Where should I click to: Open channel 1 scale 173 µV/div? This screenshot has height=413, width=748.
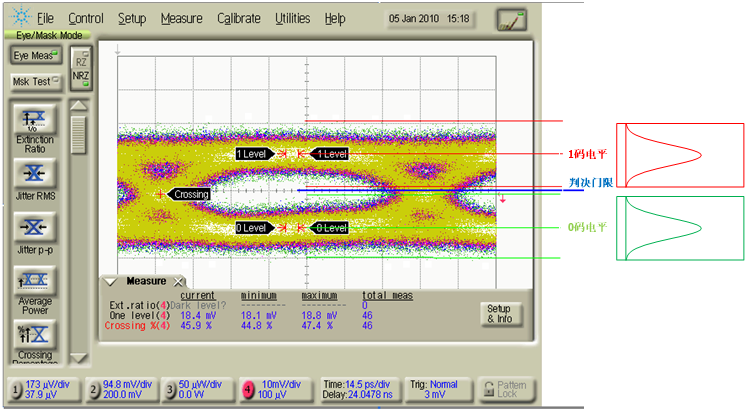[48, 384]
